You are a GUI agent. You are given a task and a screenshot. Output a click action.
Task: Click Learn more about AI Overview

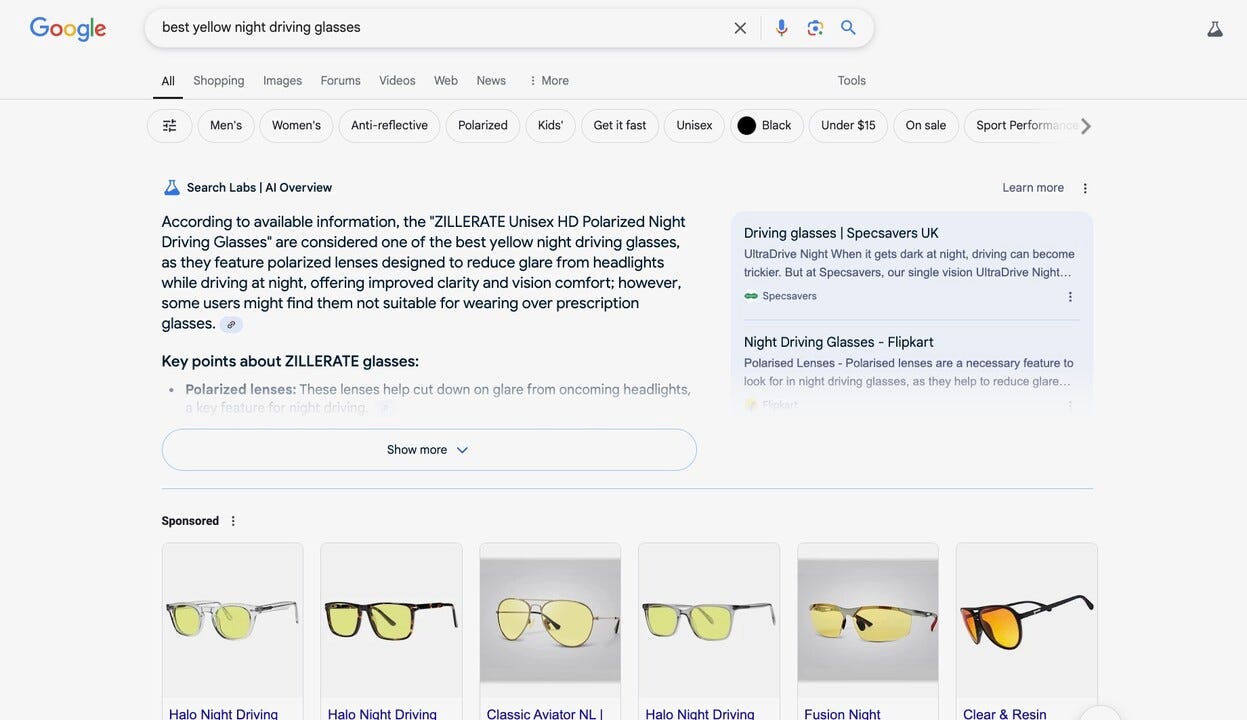pyautogui.click(x=1033, y=188)
